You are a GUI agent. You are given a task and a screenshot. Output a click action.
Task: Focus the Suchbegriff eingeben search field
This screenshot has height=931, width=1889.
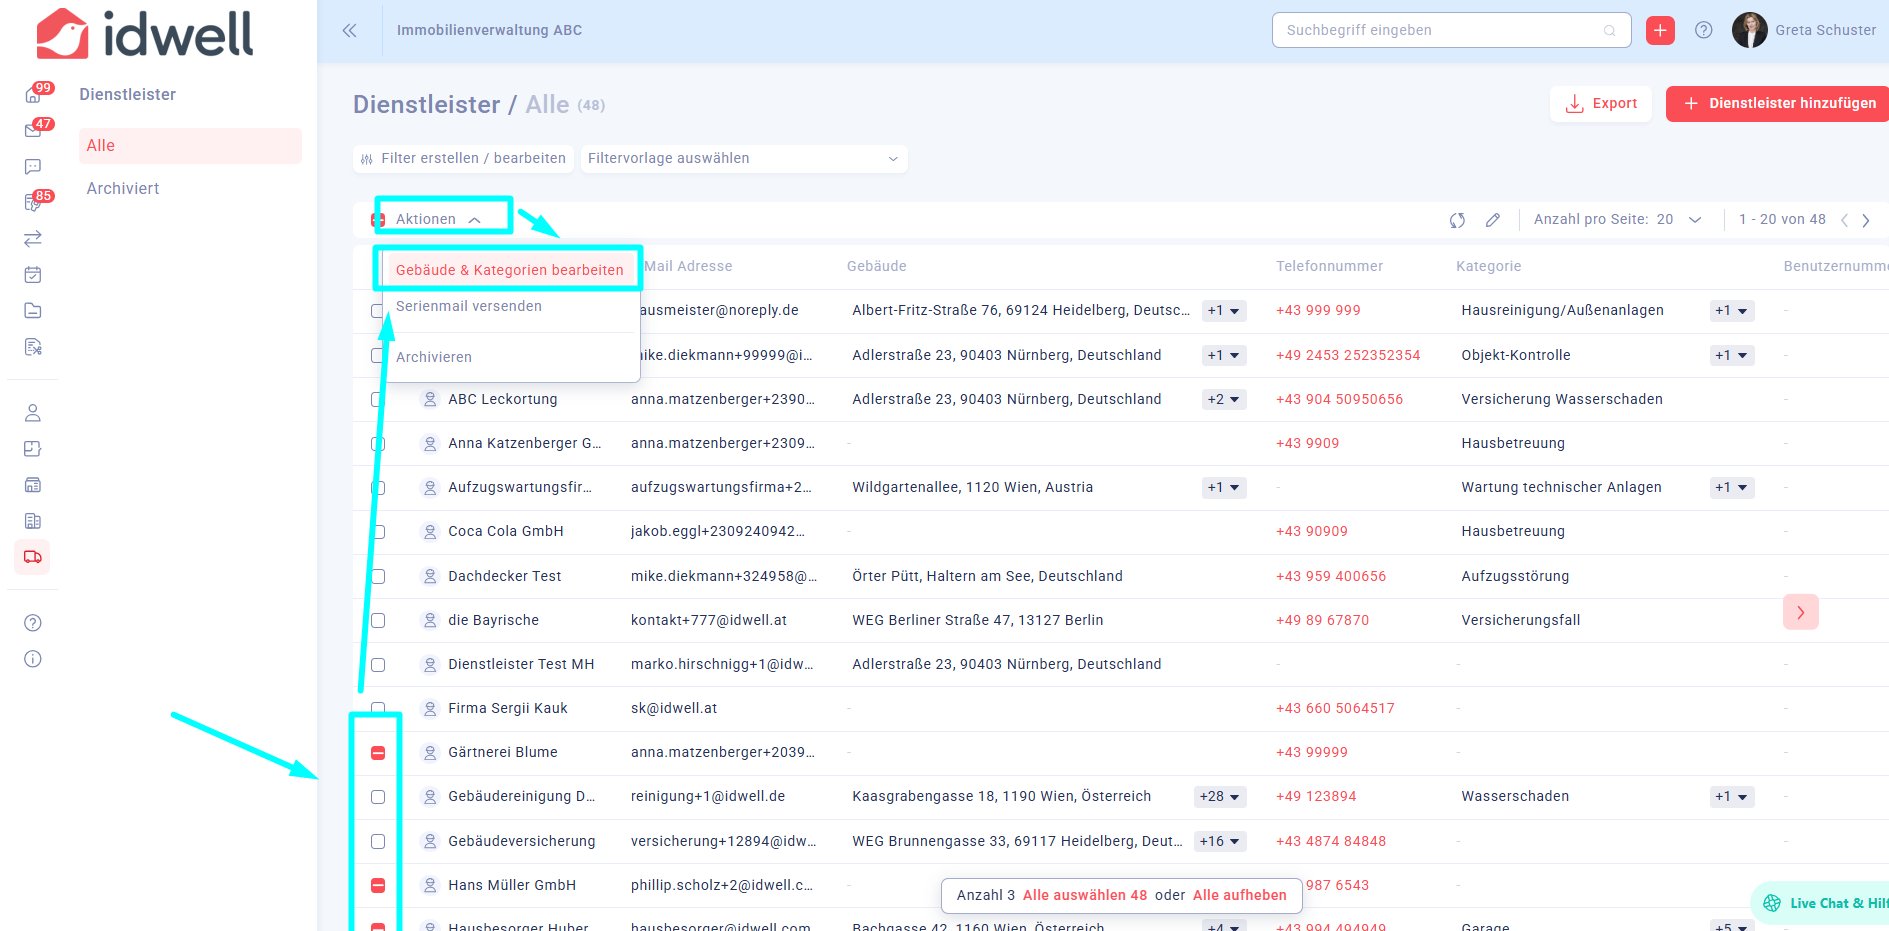click(x=1440, y=31)
